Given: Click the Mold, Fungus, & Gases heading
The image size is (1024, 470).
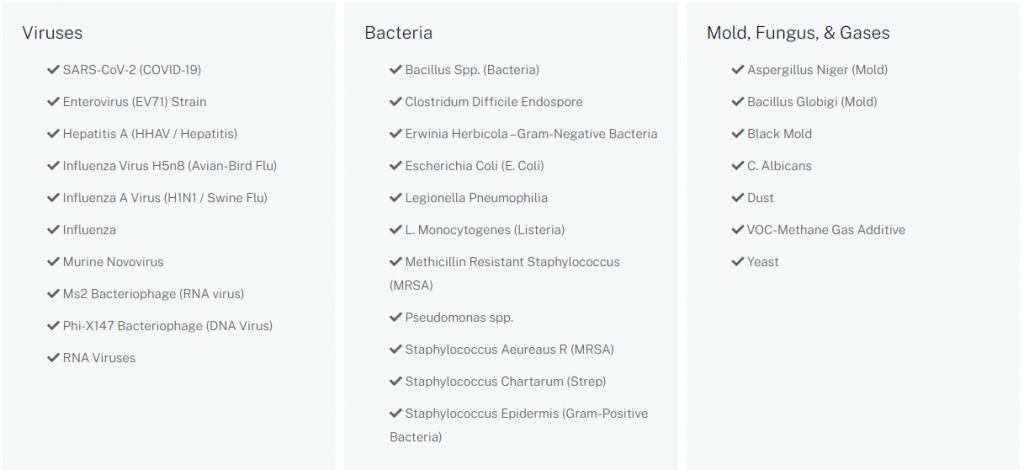Looking at the screenshot, I should [x=797, y=33].
